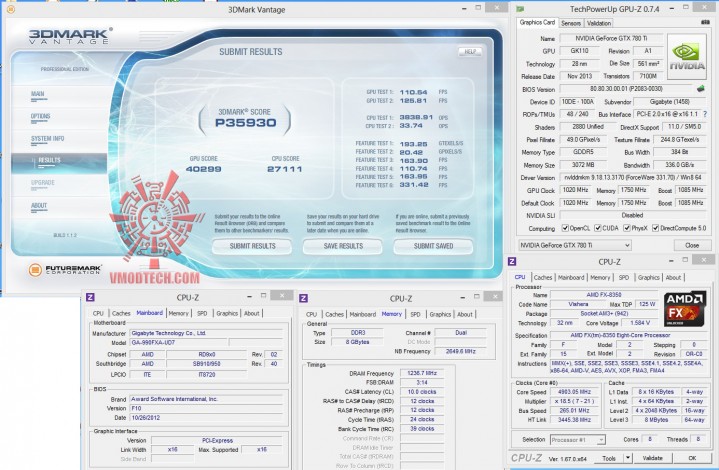Open SPD tab in the CPU-Z CPU window
The image size is (719, 470).
coord(624,277)
